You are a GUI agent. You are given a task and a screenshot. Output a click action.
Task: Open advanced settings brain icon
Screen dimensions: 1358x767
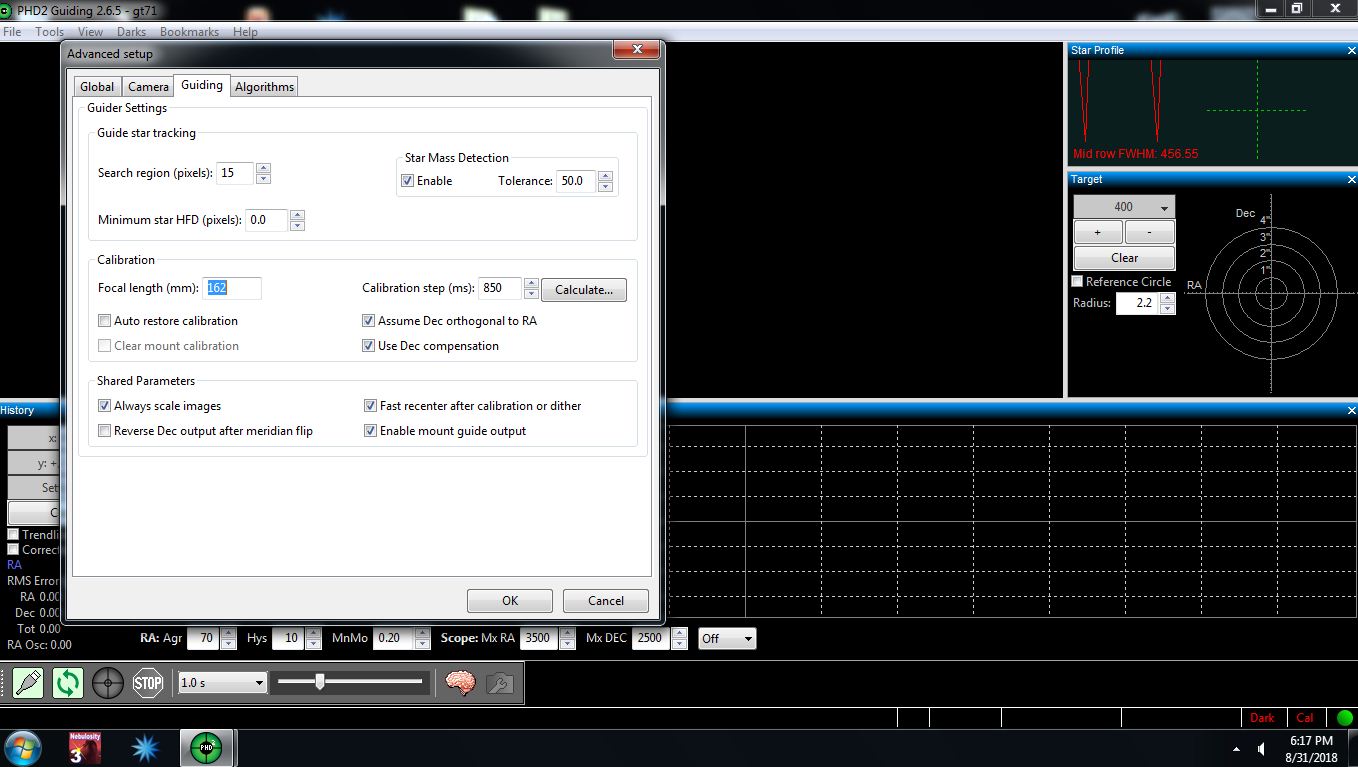(x=460, y=683)
